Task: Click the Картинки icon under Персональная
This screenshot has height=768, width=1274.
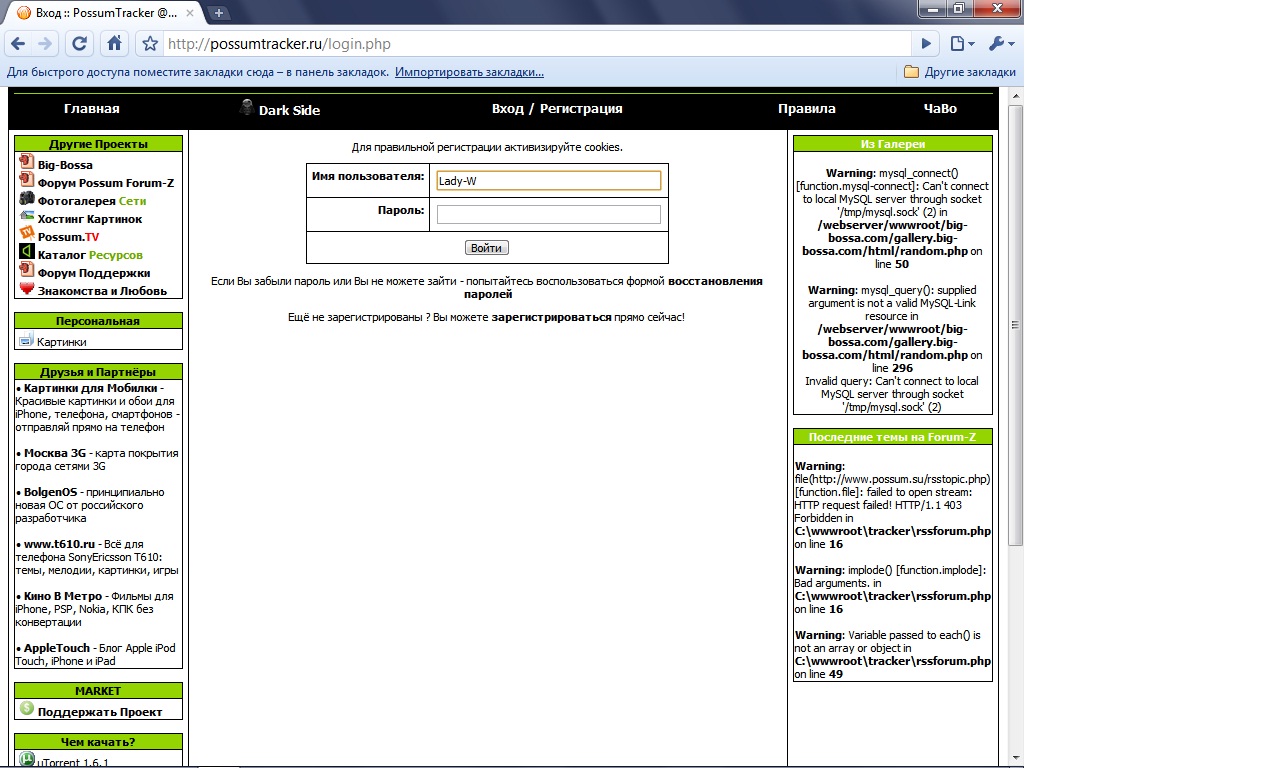Action: click(x=26, y=340)
